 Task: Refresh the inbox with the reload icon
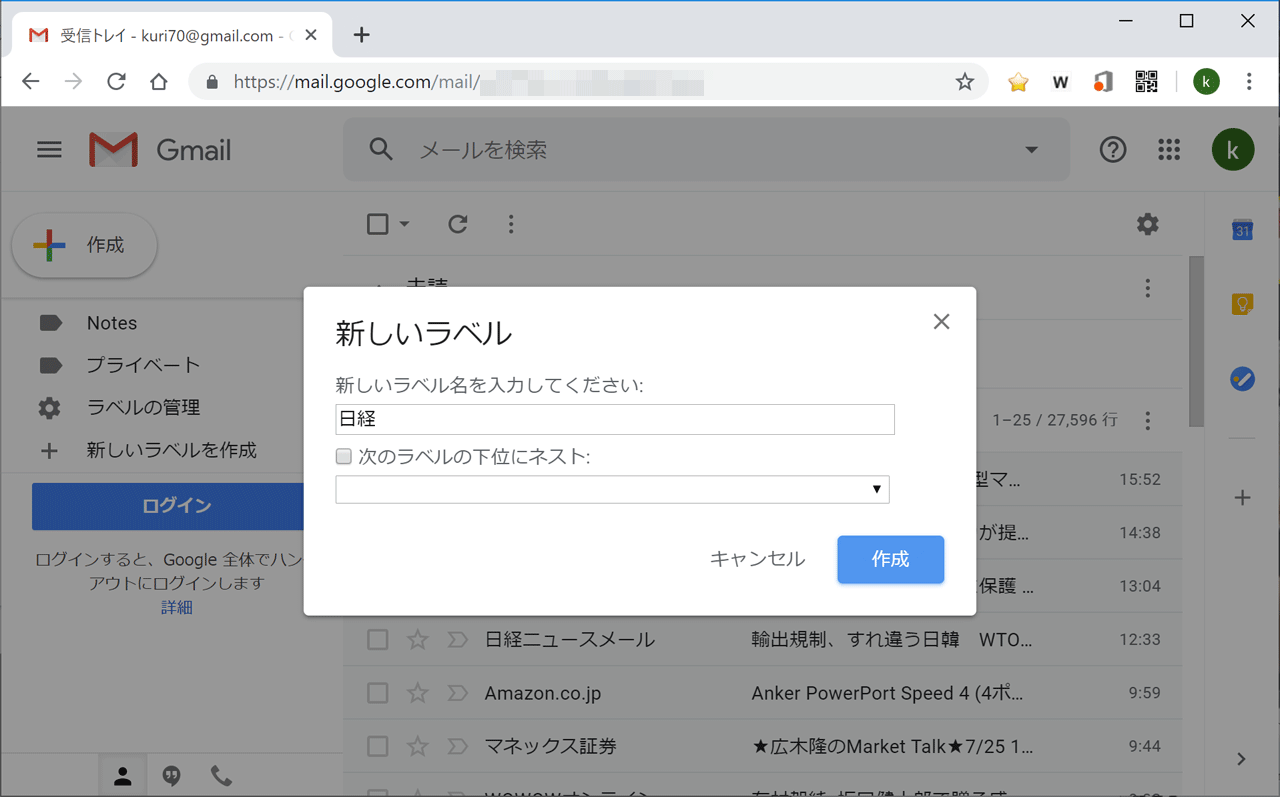458,224
